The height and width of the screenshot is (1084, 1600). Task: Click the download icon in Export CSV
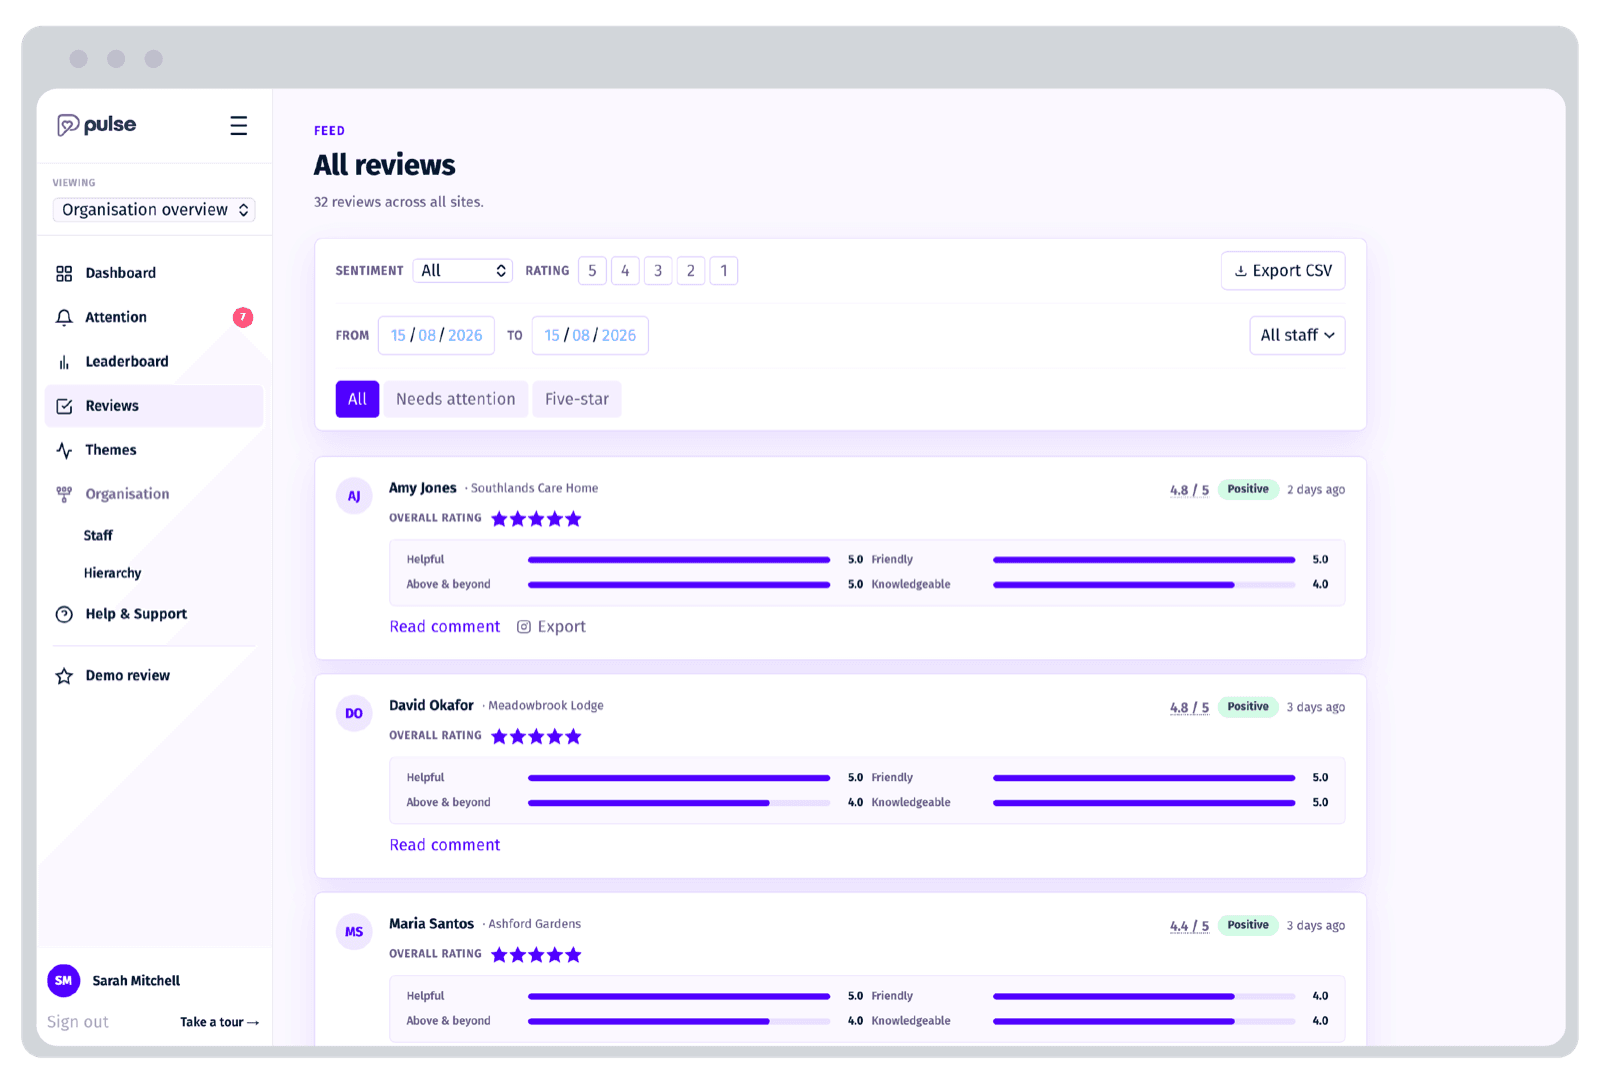tap(1241, 271)
